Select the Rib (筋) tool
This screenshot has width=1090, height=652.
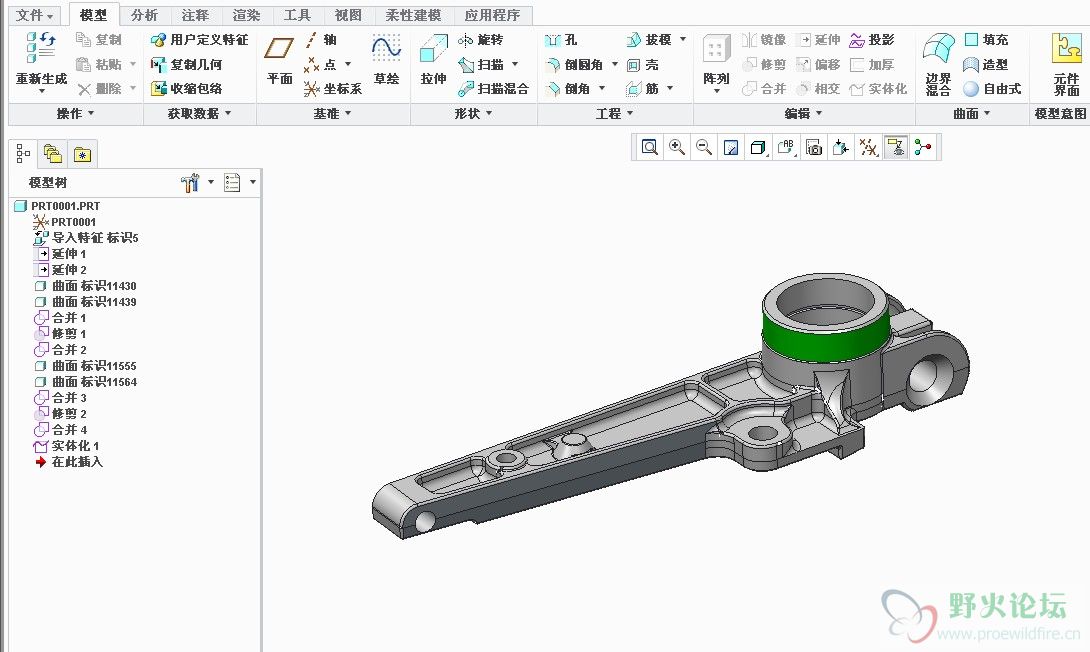(642, 88)
